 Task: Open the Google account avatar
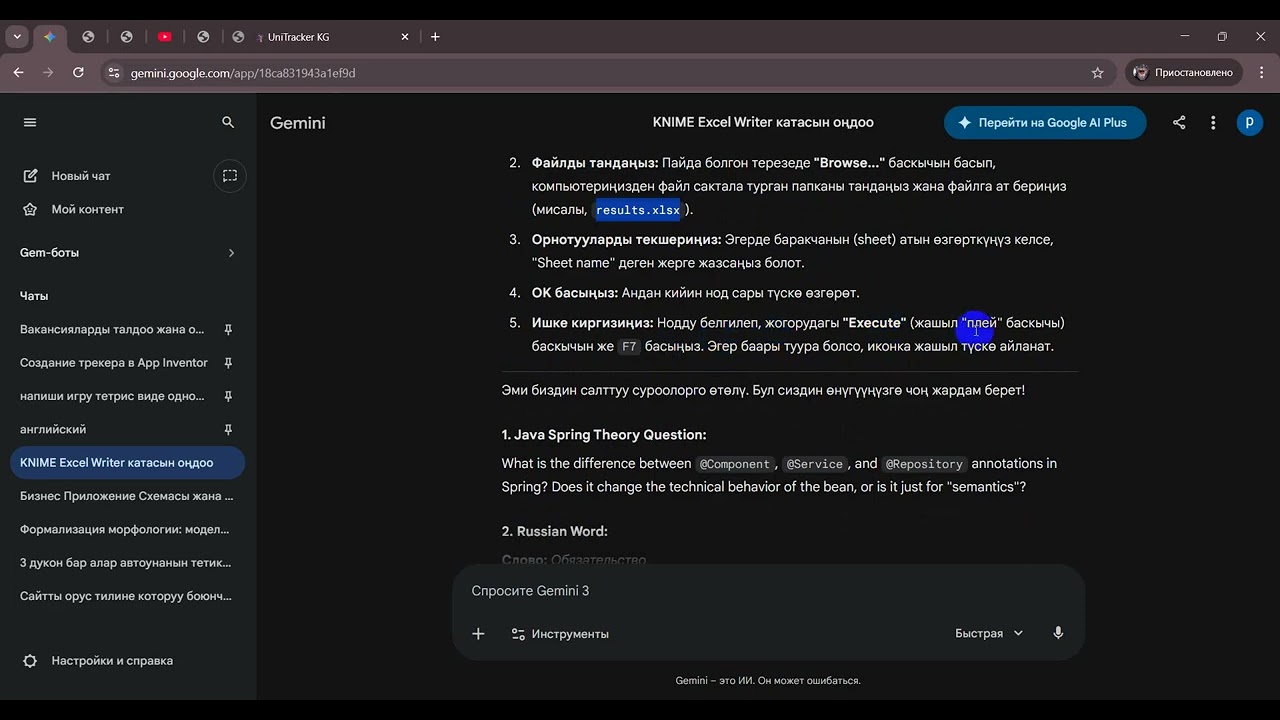1250,123
